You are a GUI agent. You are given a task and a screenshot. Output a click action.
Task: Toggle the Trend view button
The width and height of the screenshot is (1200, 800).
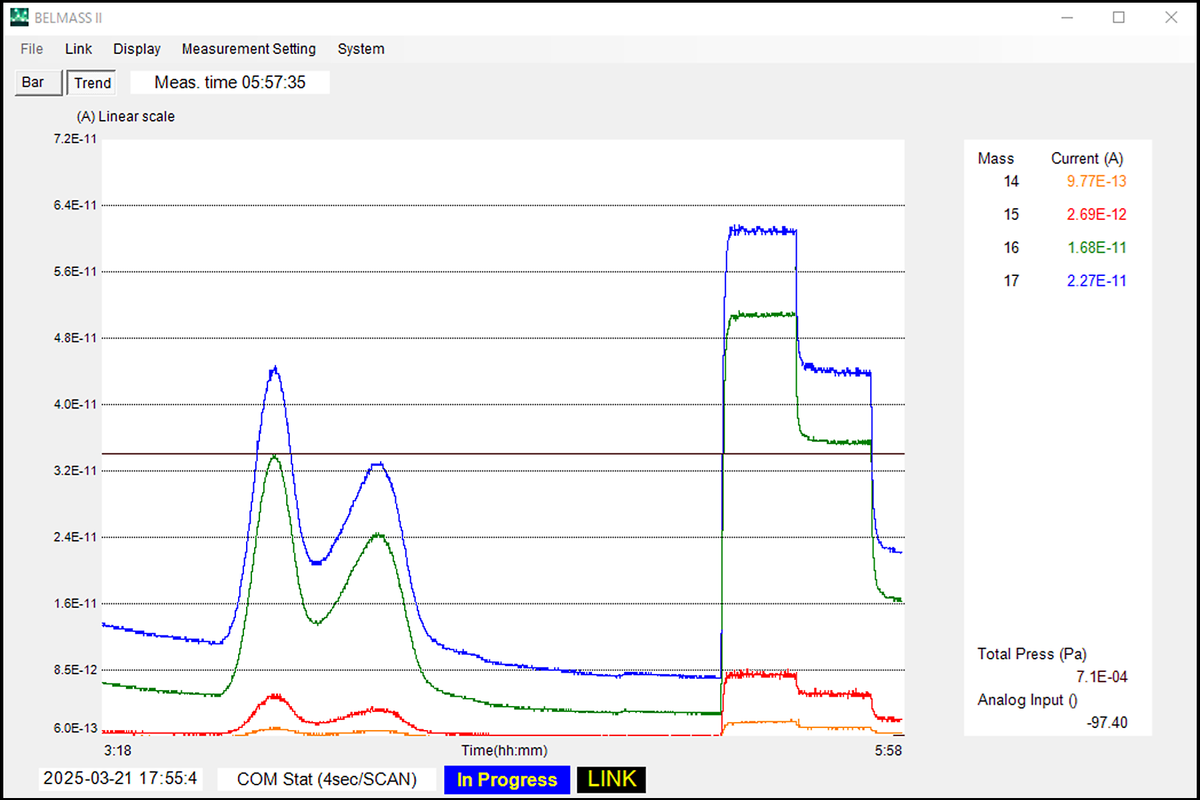92,83
